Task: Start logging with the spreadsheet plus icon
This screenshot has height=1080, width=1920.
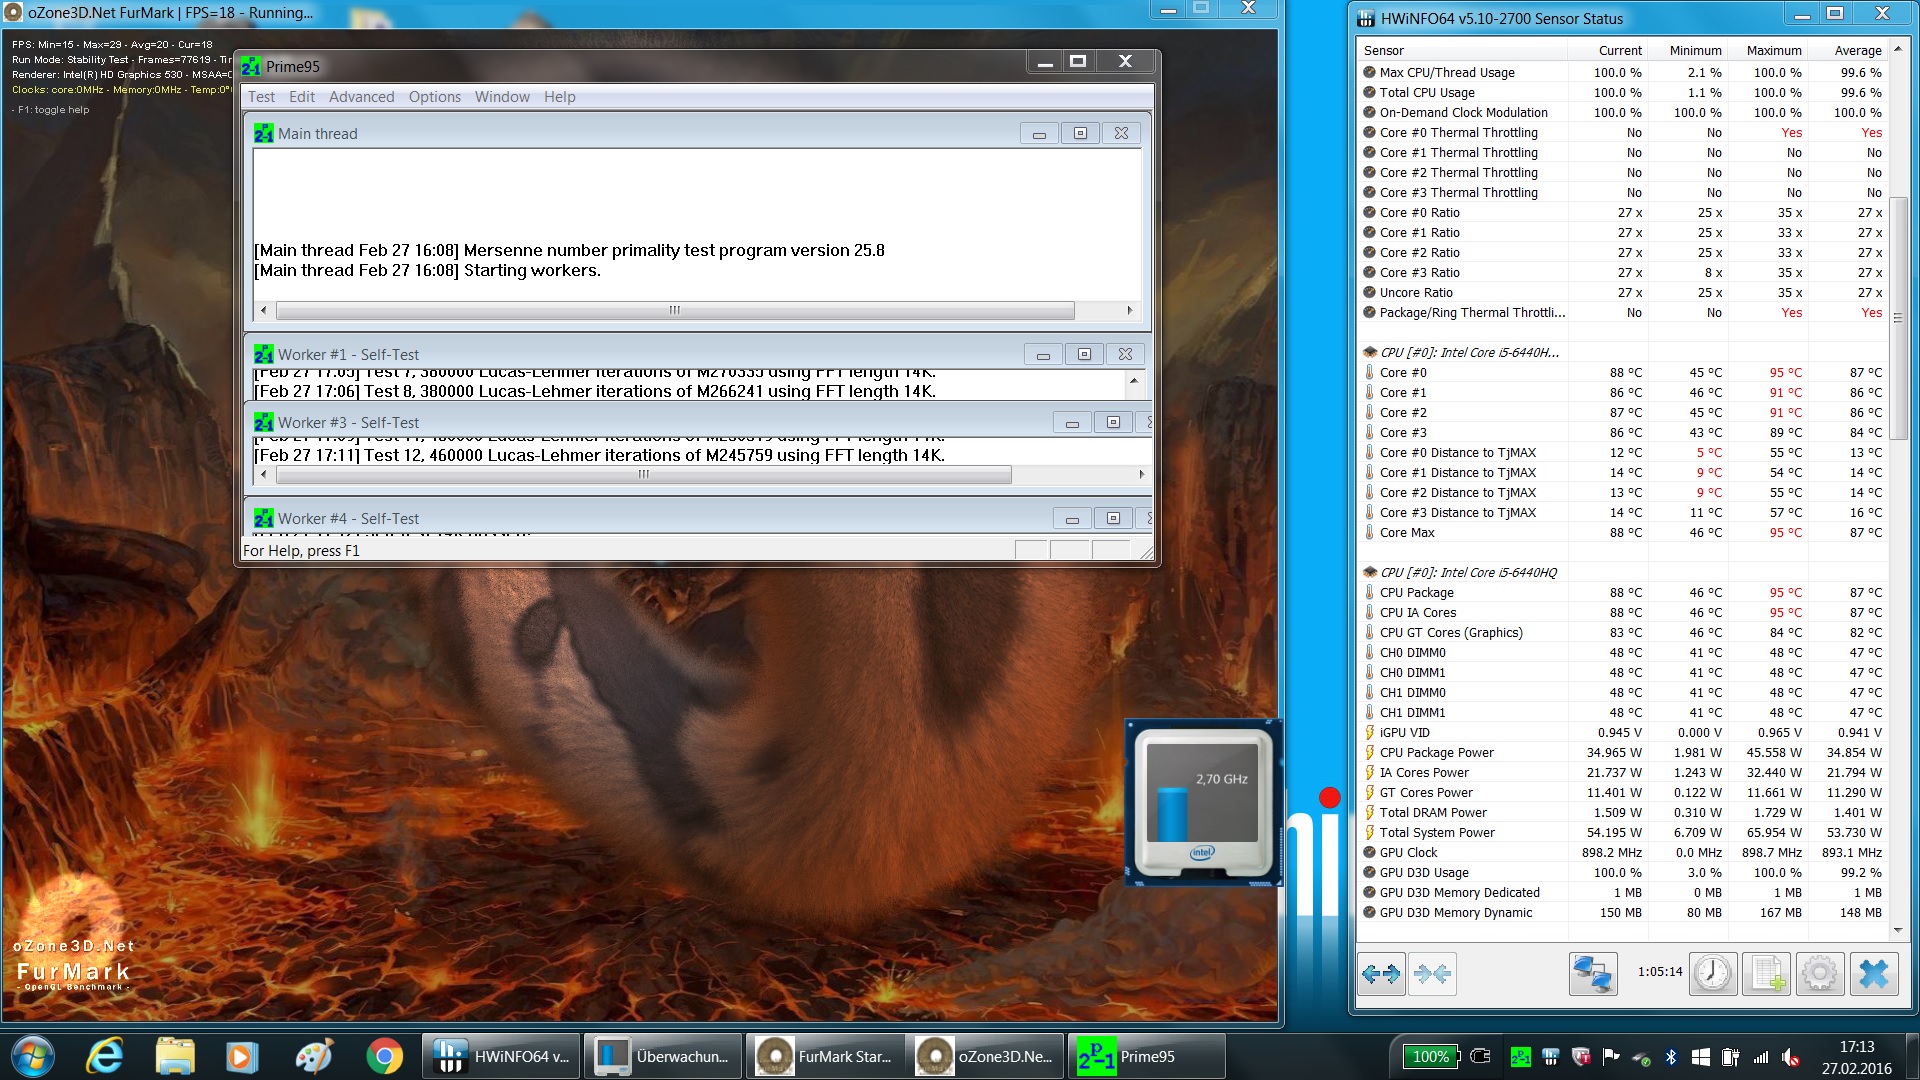Action: pyautogui.click(x=1766, y=973)
